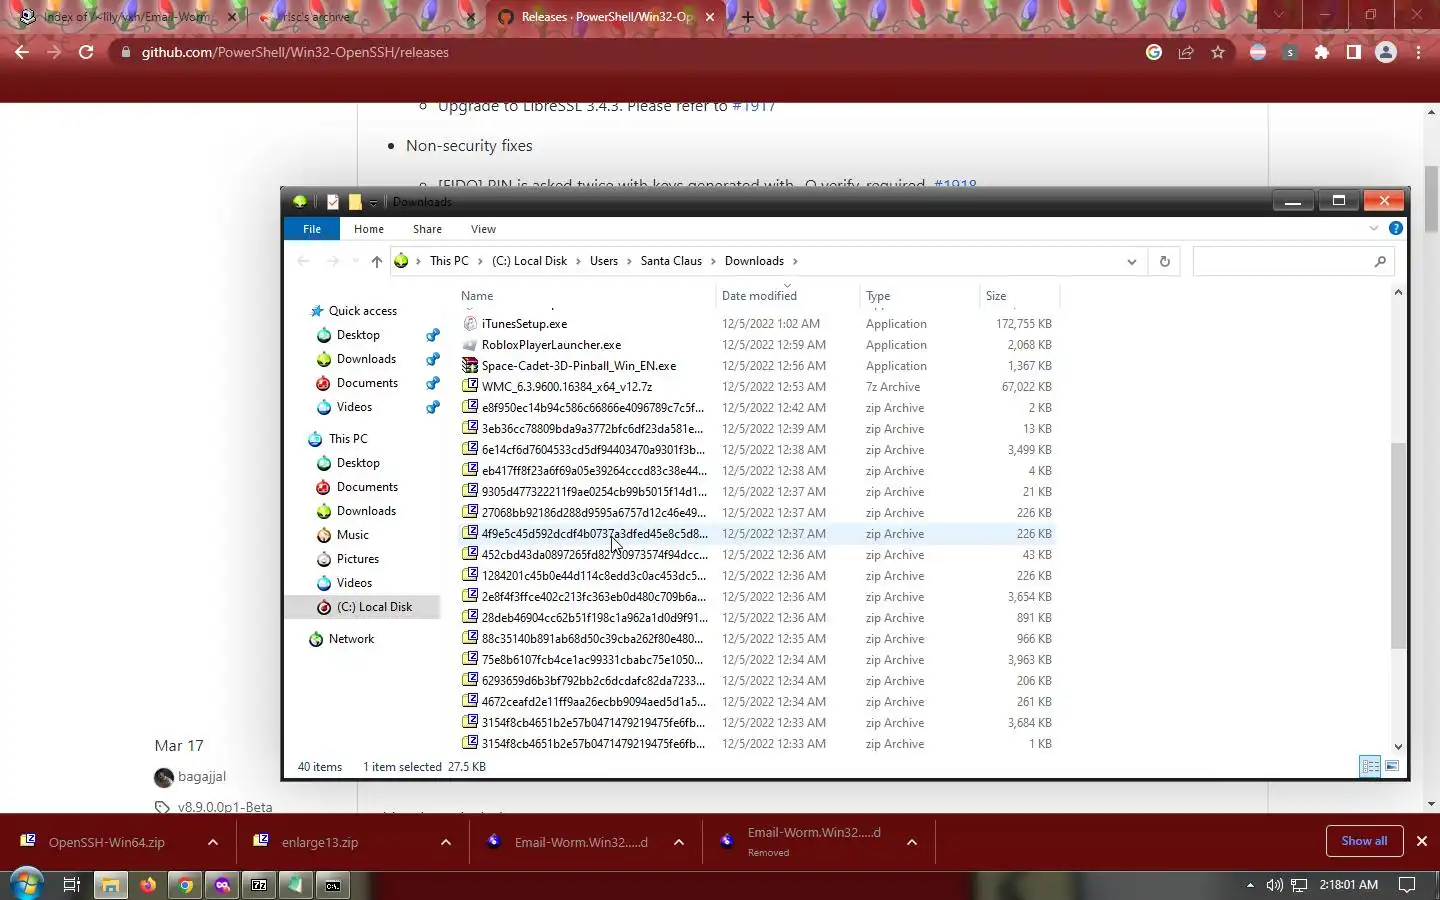Click 'Santa Claus' in the address breadcrumb
Screen dimensions: 1440x900
[671, 261]
